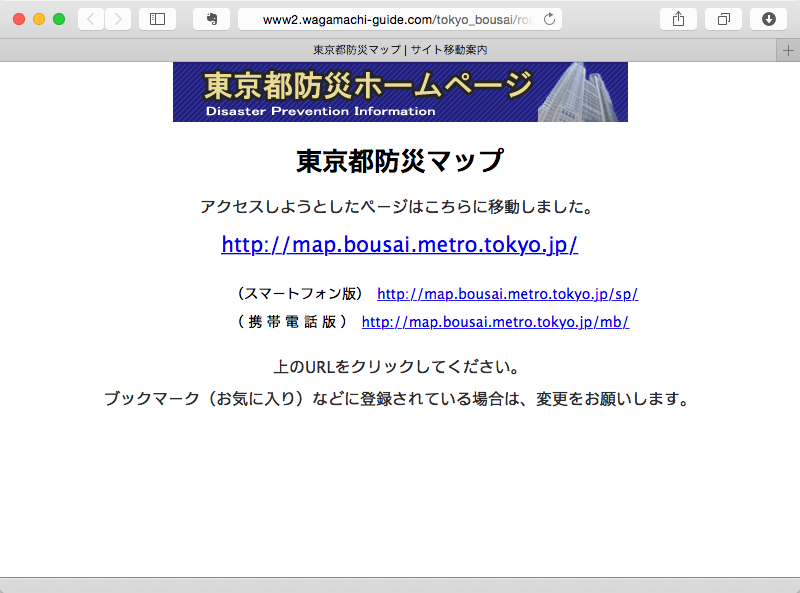Viewport: 800px width, 593px height.
Task: Show all tabs with the tabs icon
Action: pyautogui.click(x=723, y=19)
